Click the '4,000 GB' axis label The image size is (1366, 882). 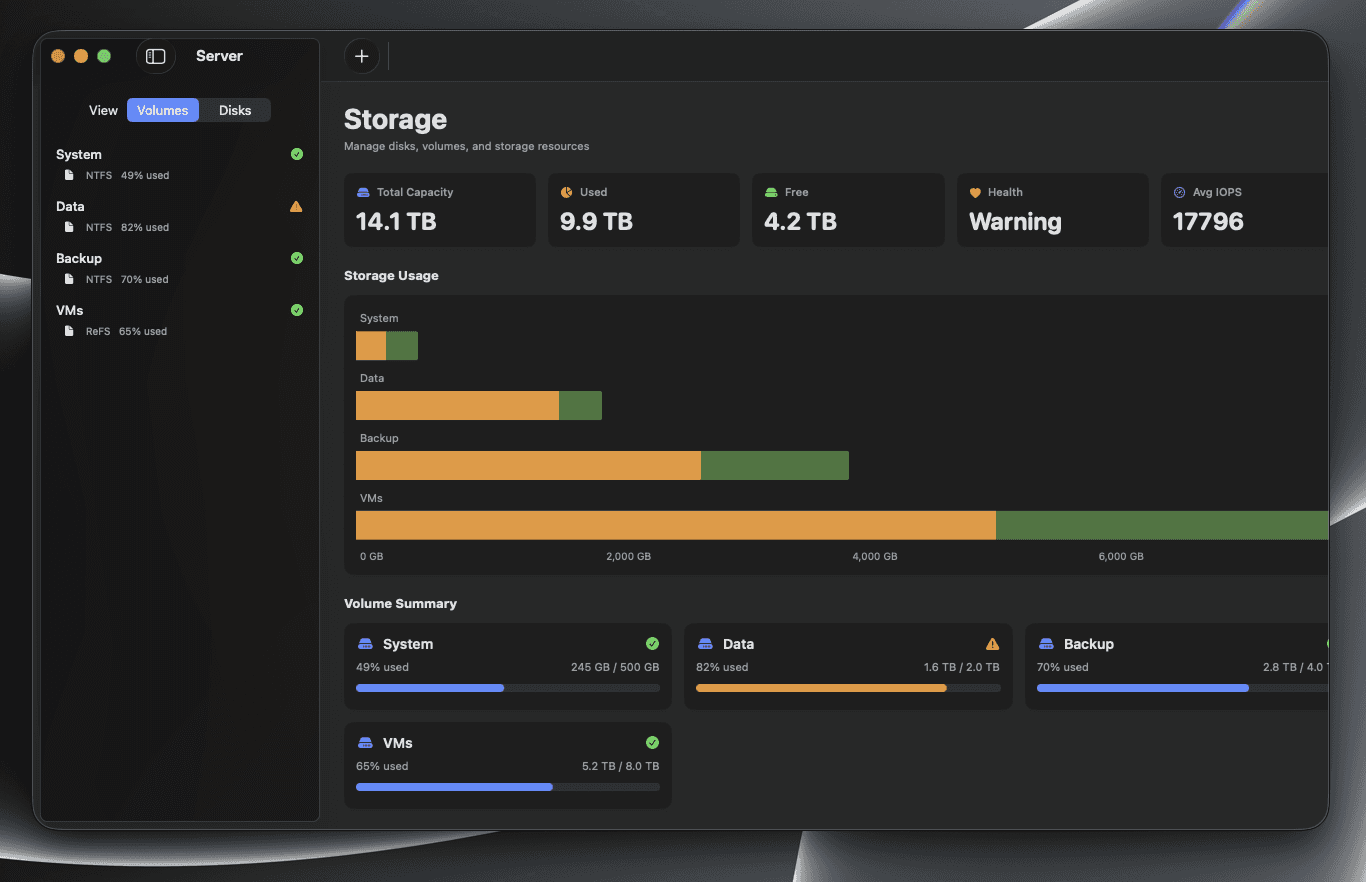(875, 556)
